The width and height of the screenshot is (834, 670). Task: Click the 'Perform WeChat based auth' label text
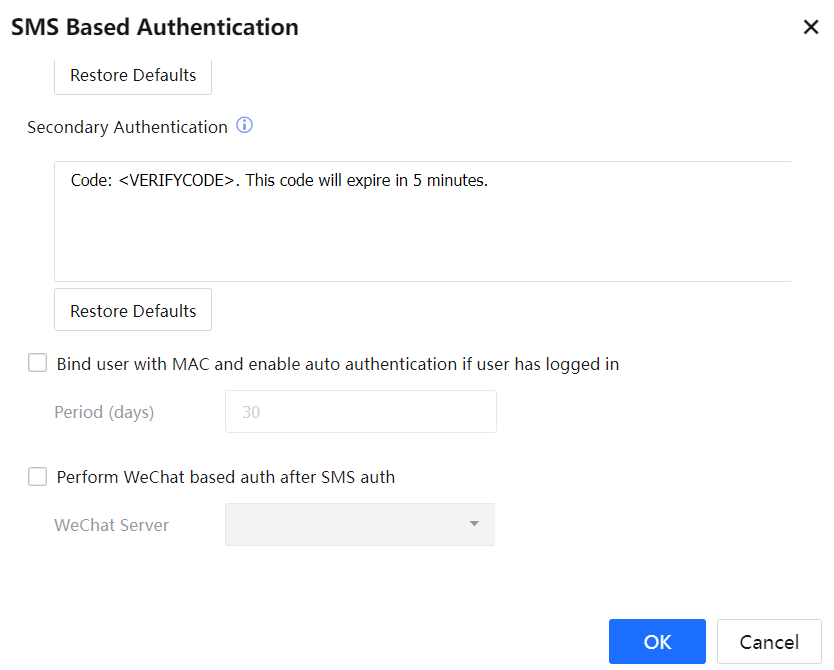pos(225,477)
